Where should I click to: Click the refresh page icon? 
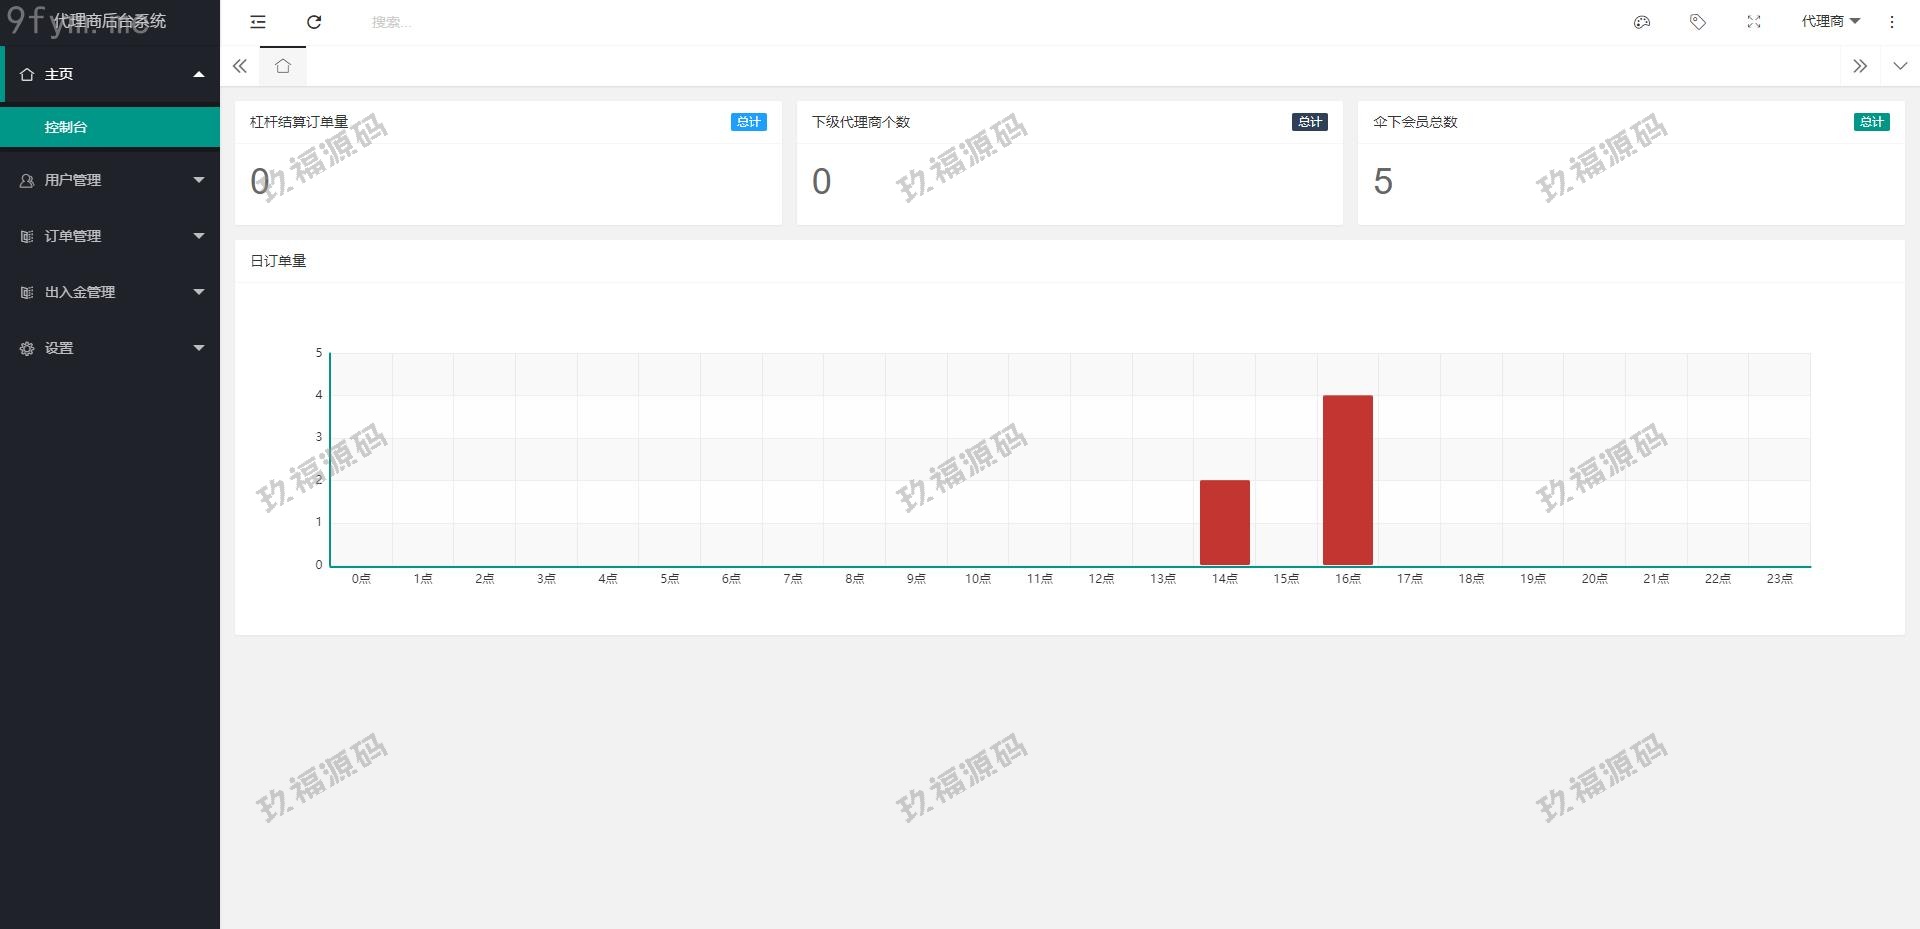point(314,22)
